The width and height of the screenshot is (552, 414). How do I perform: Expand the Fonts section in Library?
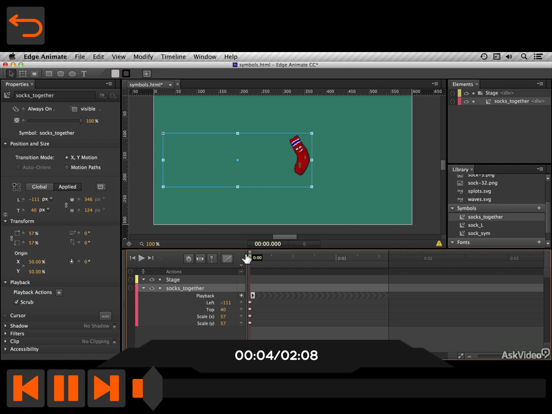(452, 242)
